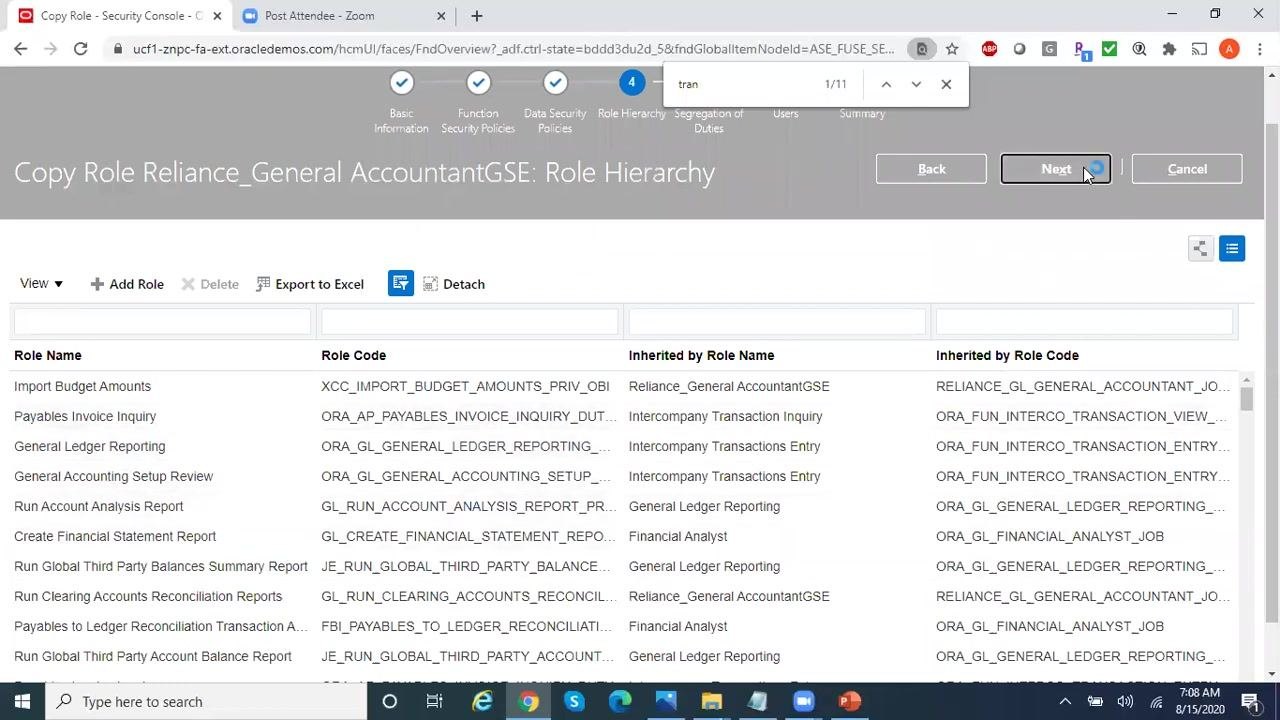Reload the current page
Image resolution: width=1280 pixels, height=720 pixels.
[81, 49]
